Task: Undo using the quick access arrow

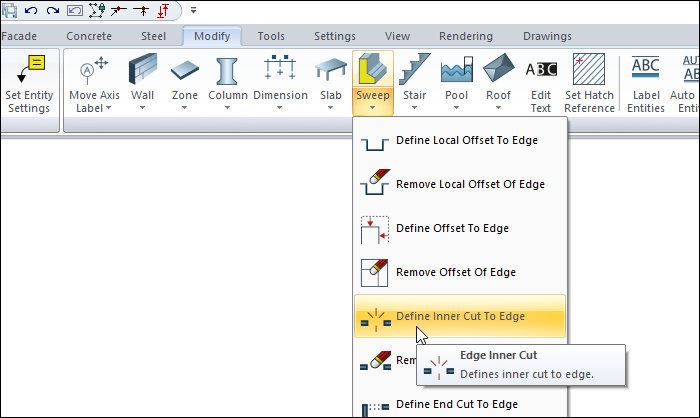Action: click(x=31, y=10)
